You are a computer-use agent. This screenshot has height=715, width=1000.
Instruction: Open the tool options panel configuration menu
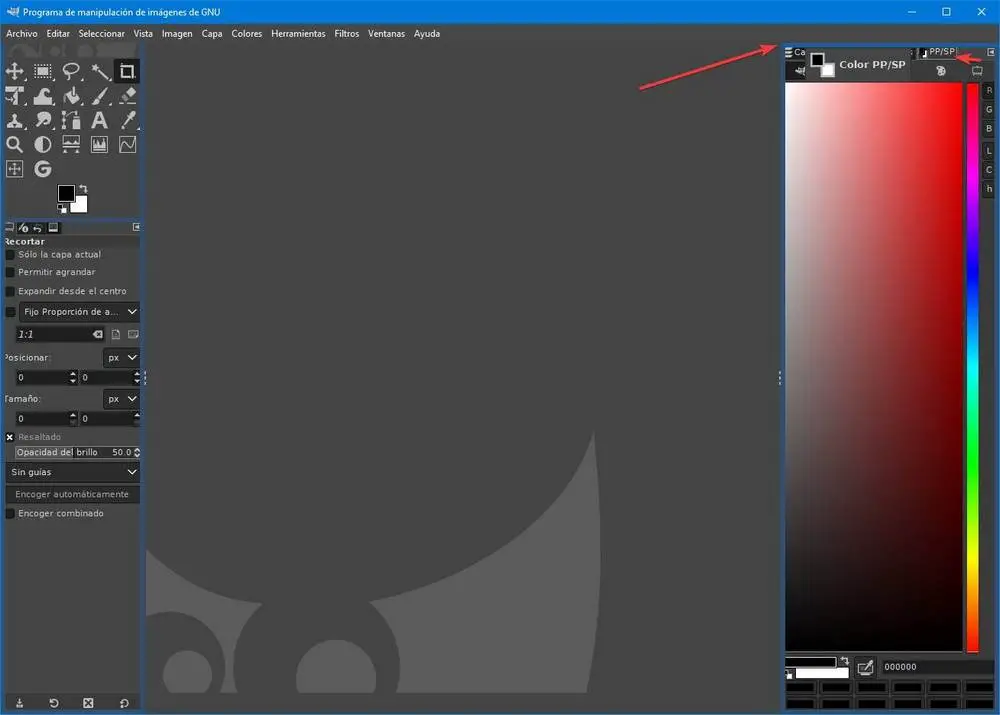(136, 227)
